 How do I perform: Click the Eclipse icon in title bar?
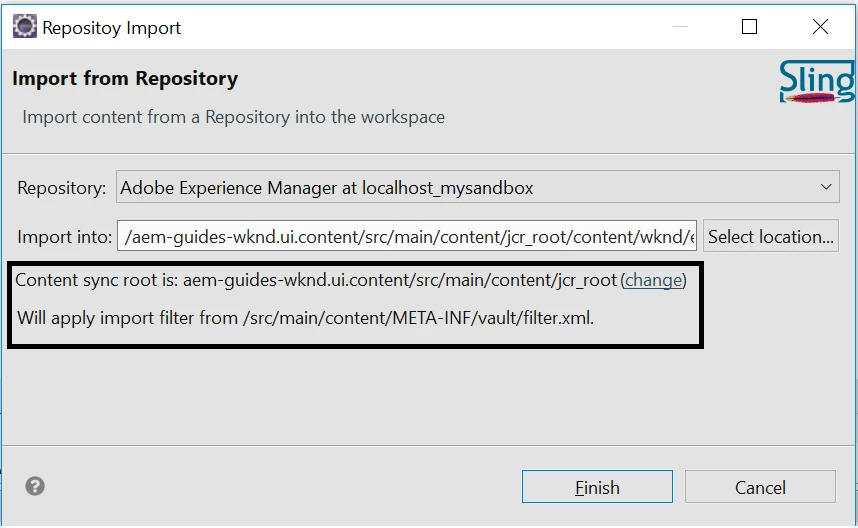[25, 26]
